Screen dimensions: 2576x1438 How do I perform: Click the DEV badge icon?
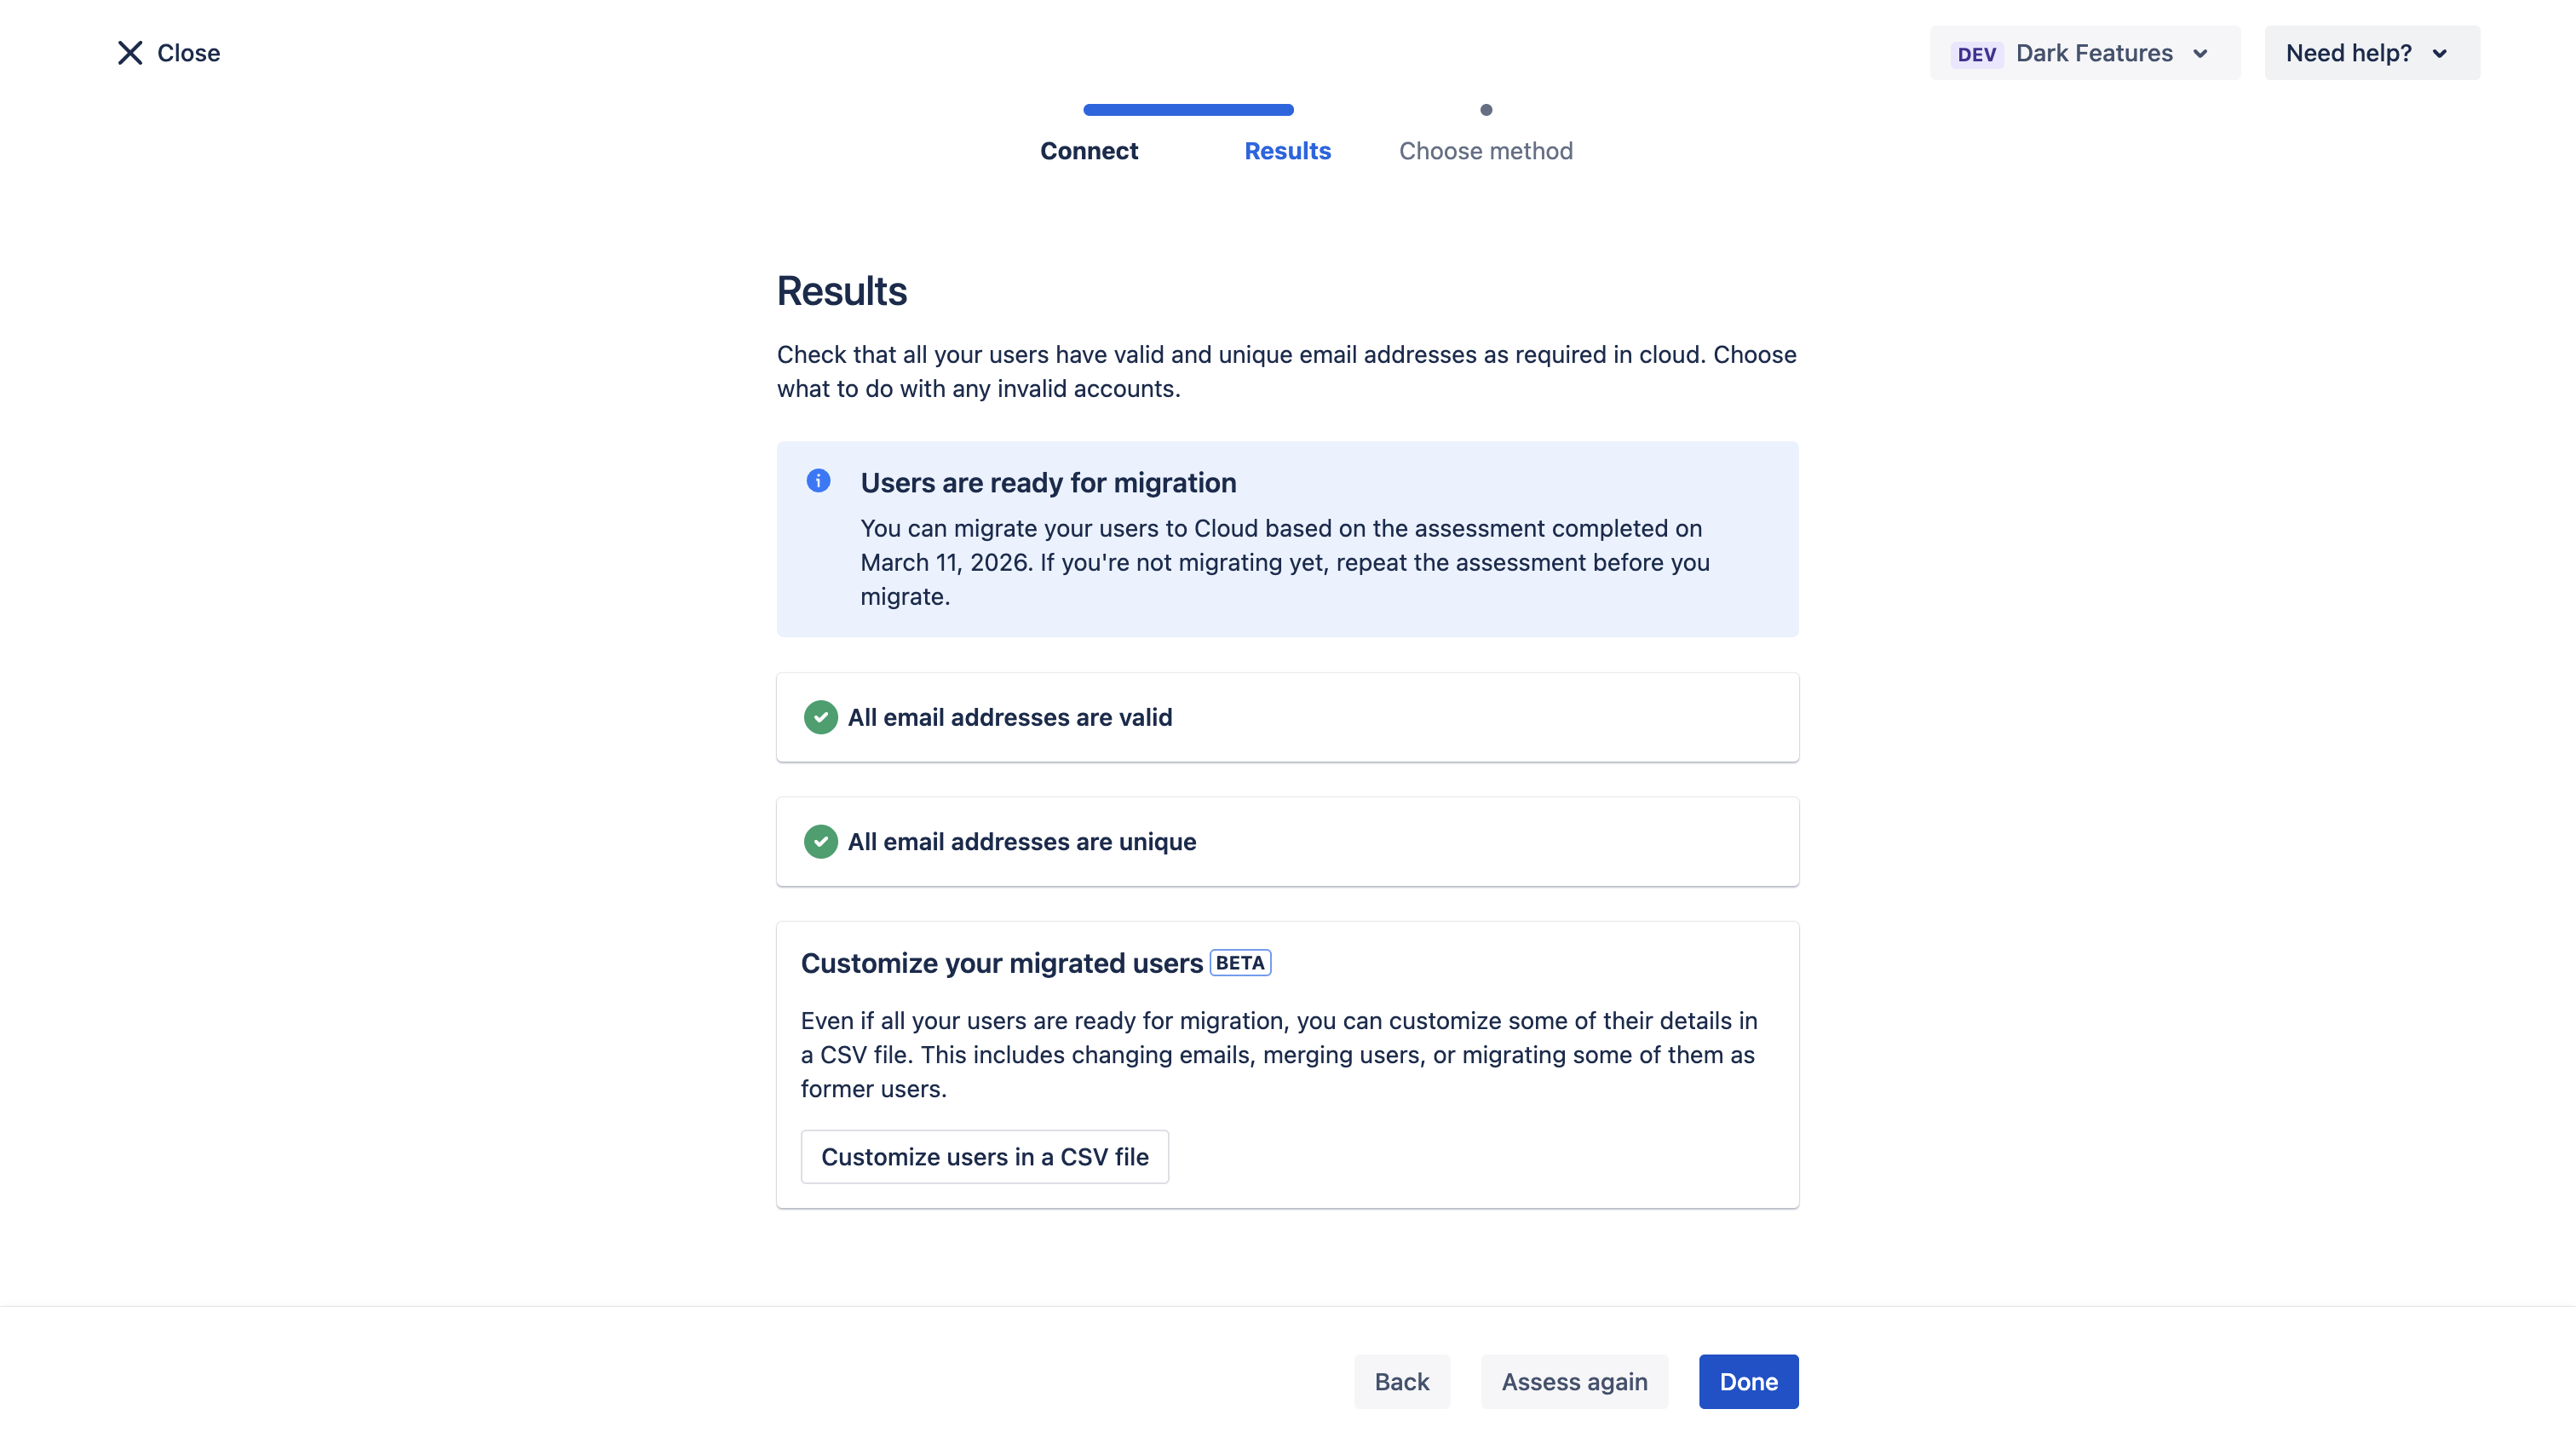point(1976,54)
